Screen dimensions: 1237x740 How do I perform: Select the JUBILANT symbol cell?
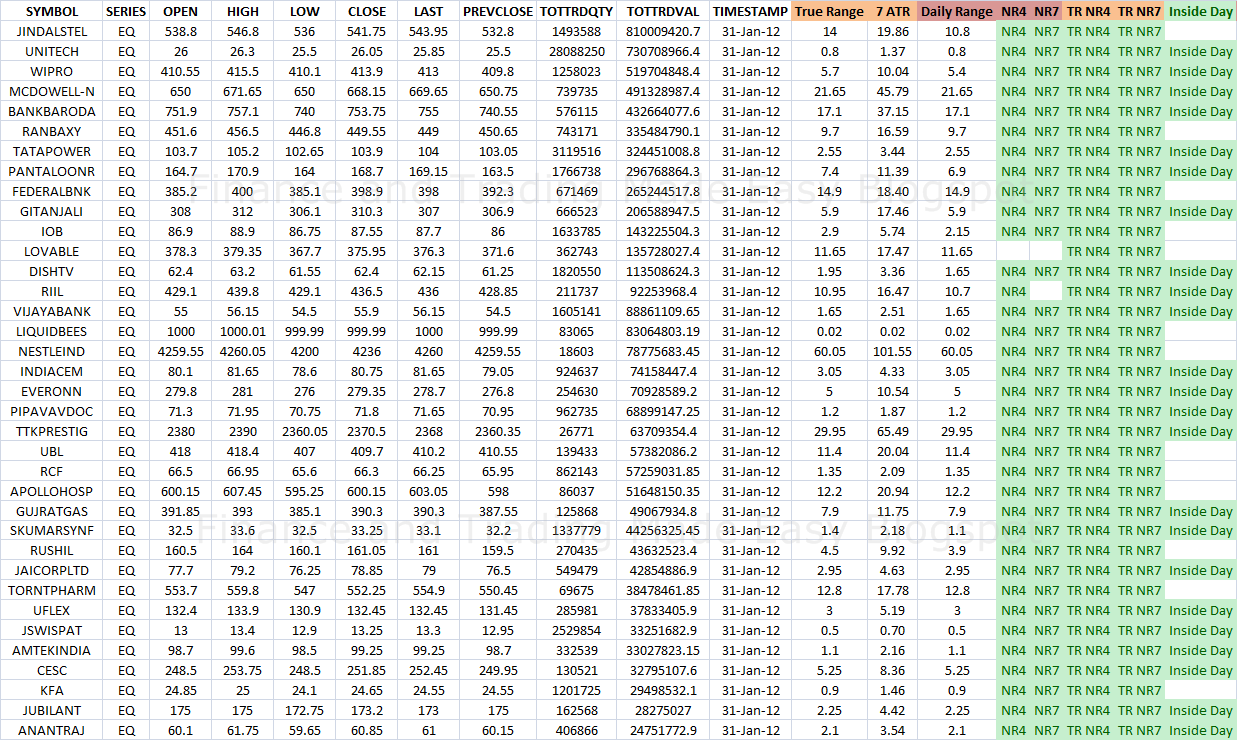[52, 711]
